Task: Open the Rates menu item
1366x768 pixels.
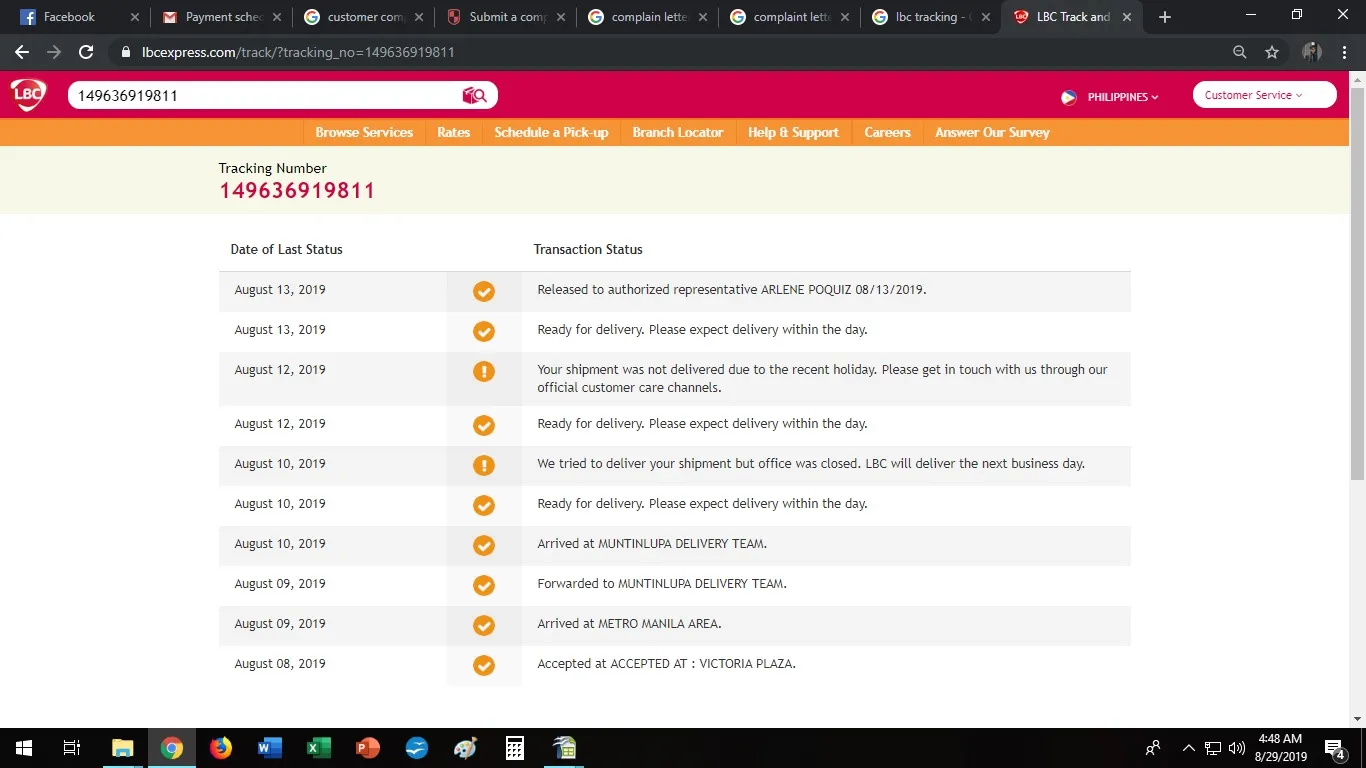Action: click(453, 132)
